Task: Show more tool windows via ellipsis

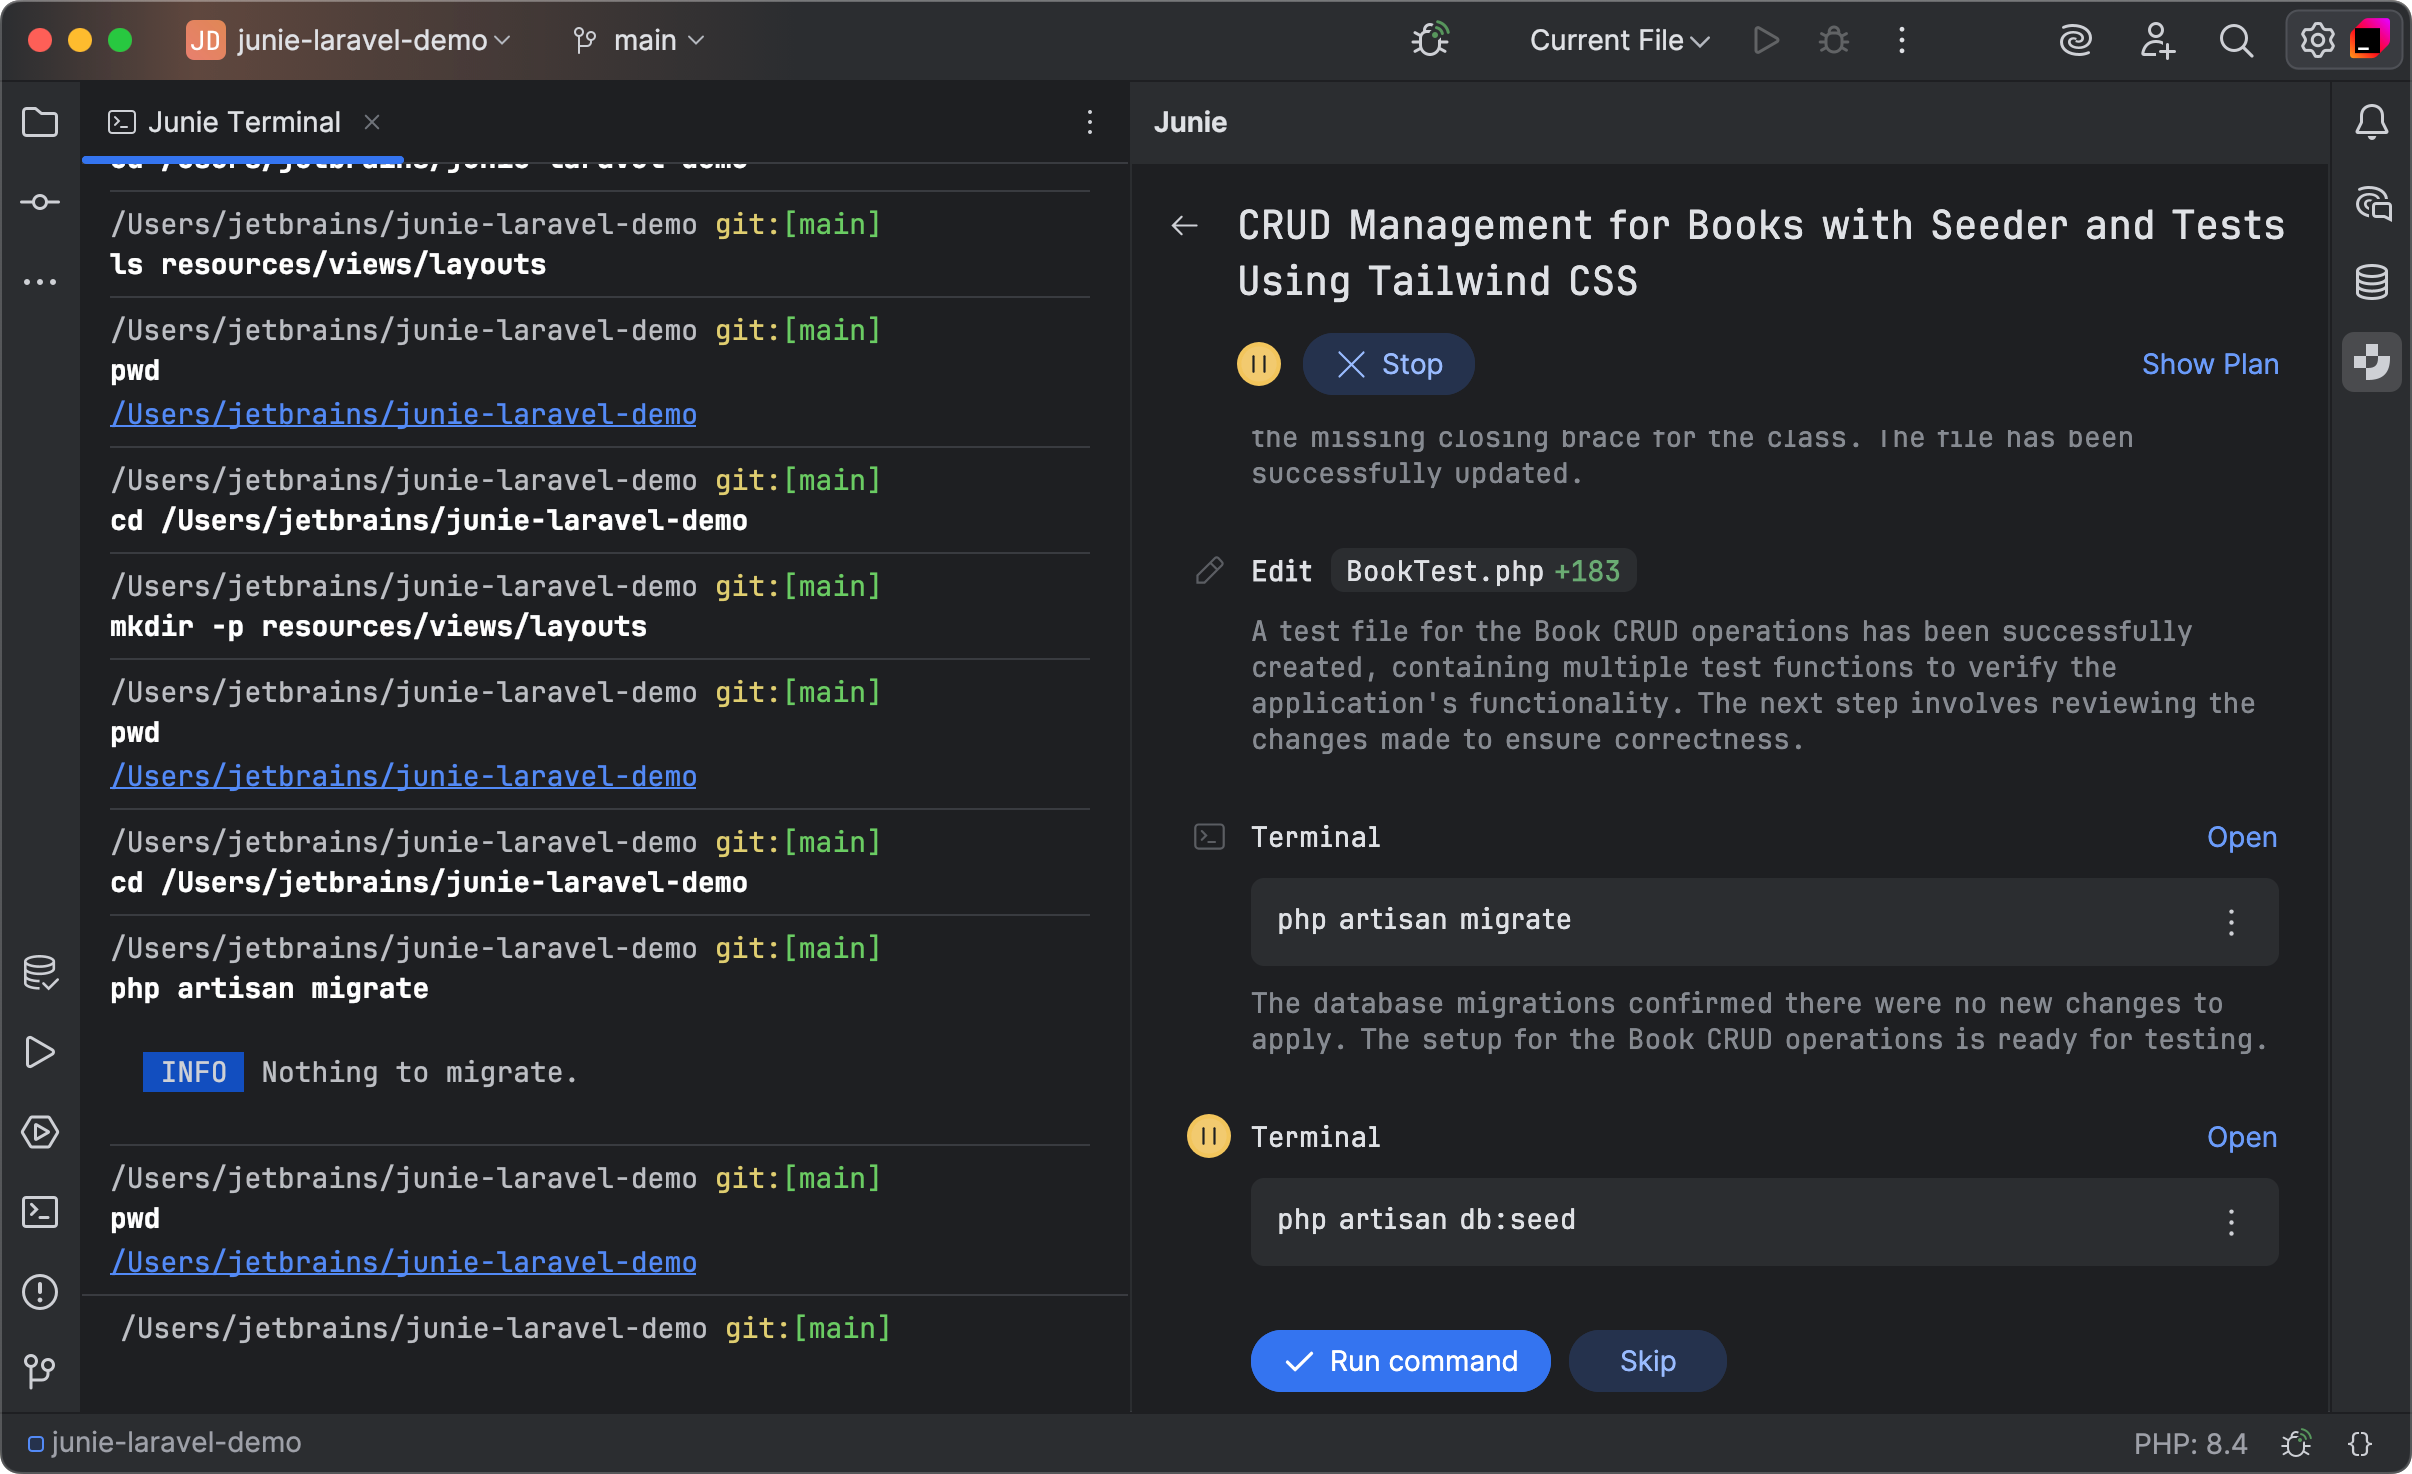Action: [40, 282]
